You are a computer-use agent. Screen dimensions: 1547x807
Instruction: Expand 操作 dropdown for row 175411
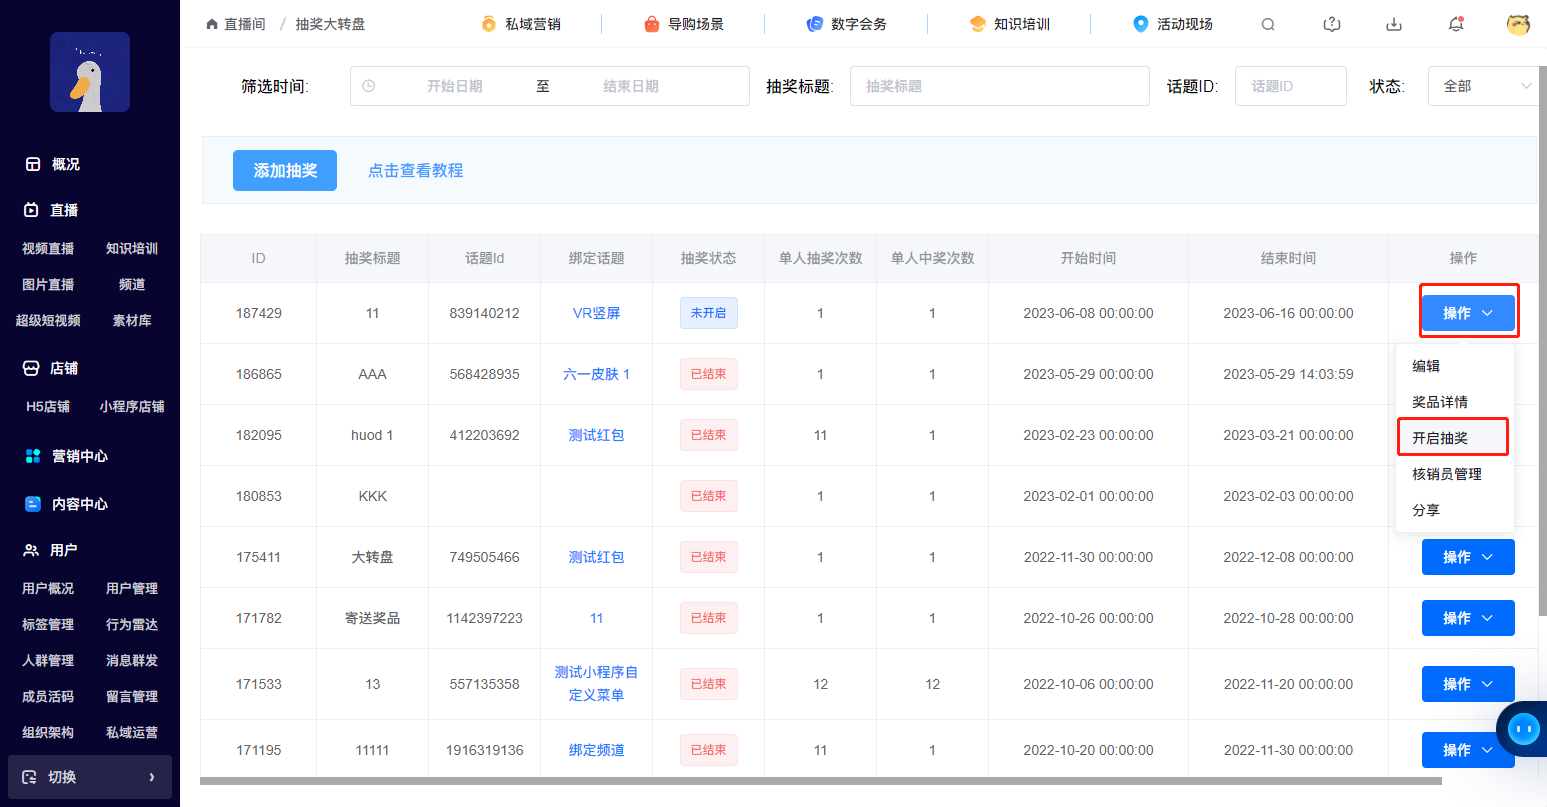click(1467, 557)
